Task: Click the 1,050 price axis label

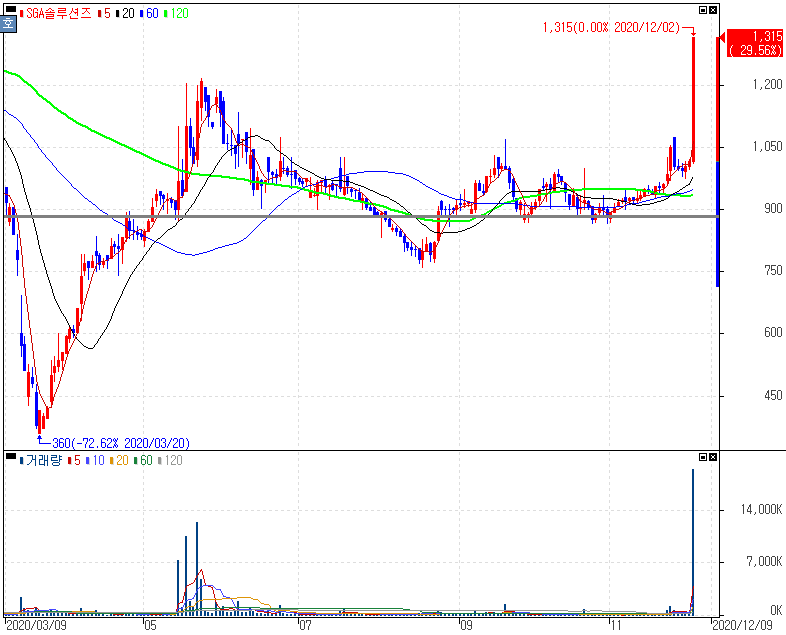Action: pyautogui.click(x=767, y=146)
